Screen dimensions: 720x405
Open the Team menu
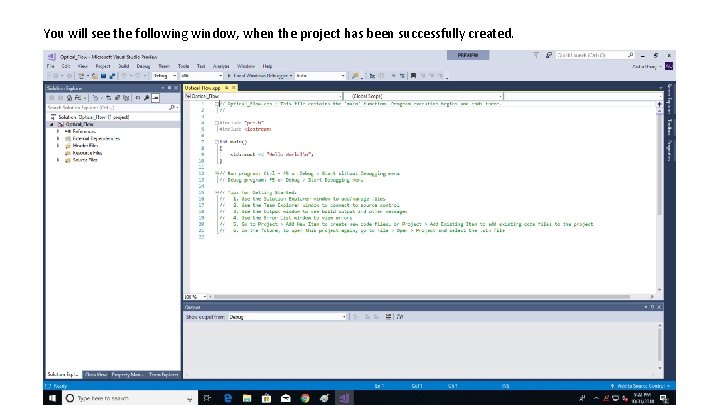(164, 66)
